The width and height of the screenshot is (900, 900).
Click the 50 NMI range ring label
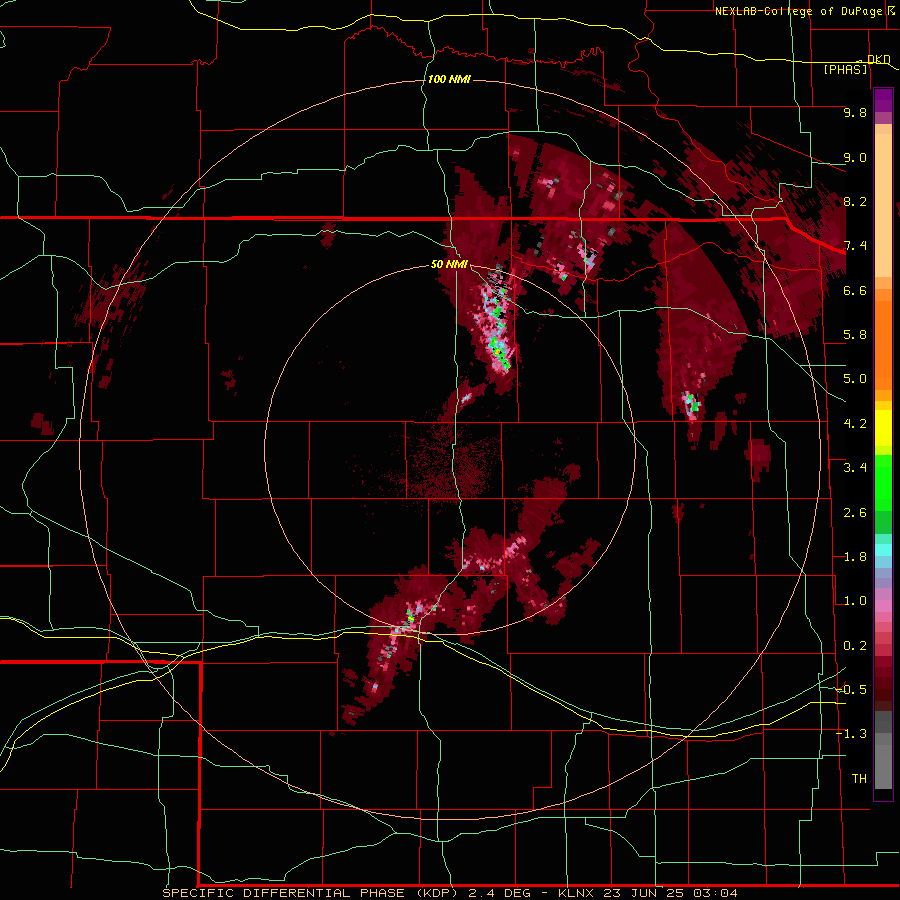tap(449, 265)
